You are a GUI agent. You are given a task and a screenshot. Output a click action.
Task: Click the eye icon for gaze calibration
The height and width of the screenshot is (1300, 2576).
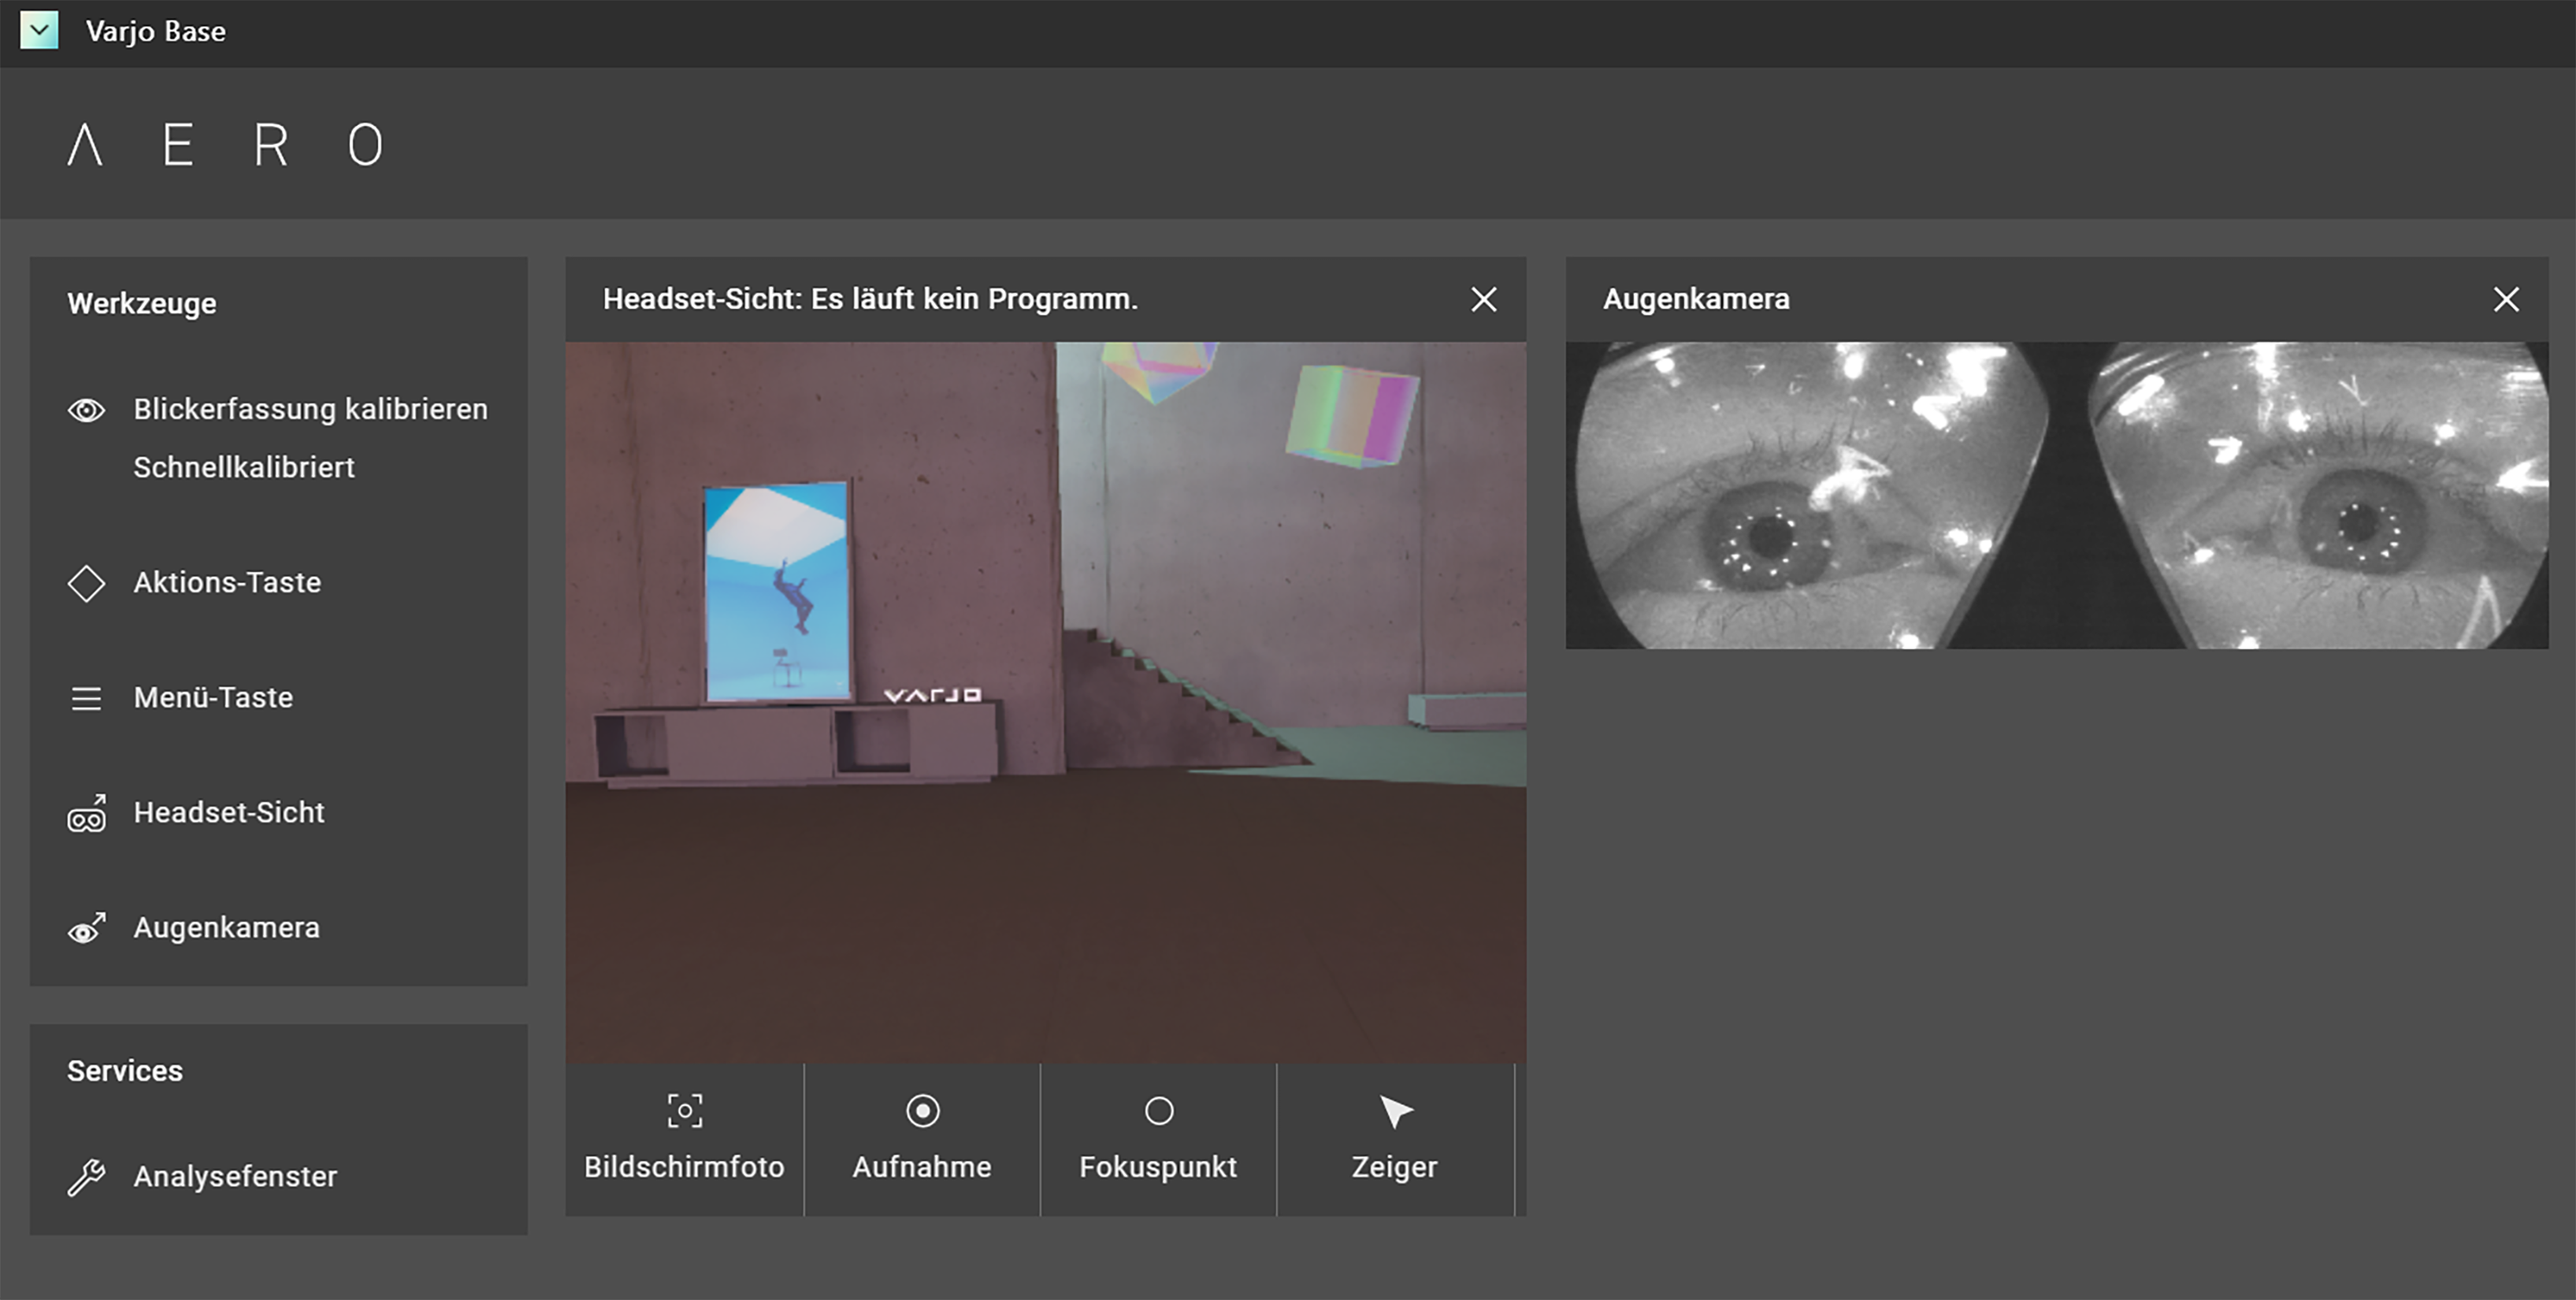coord(86,410)
